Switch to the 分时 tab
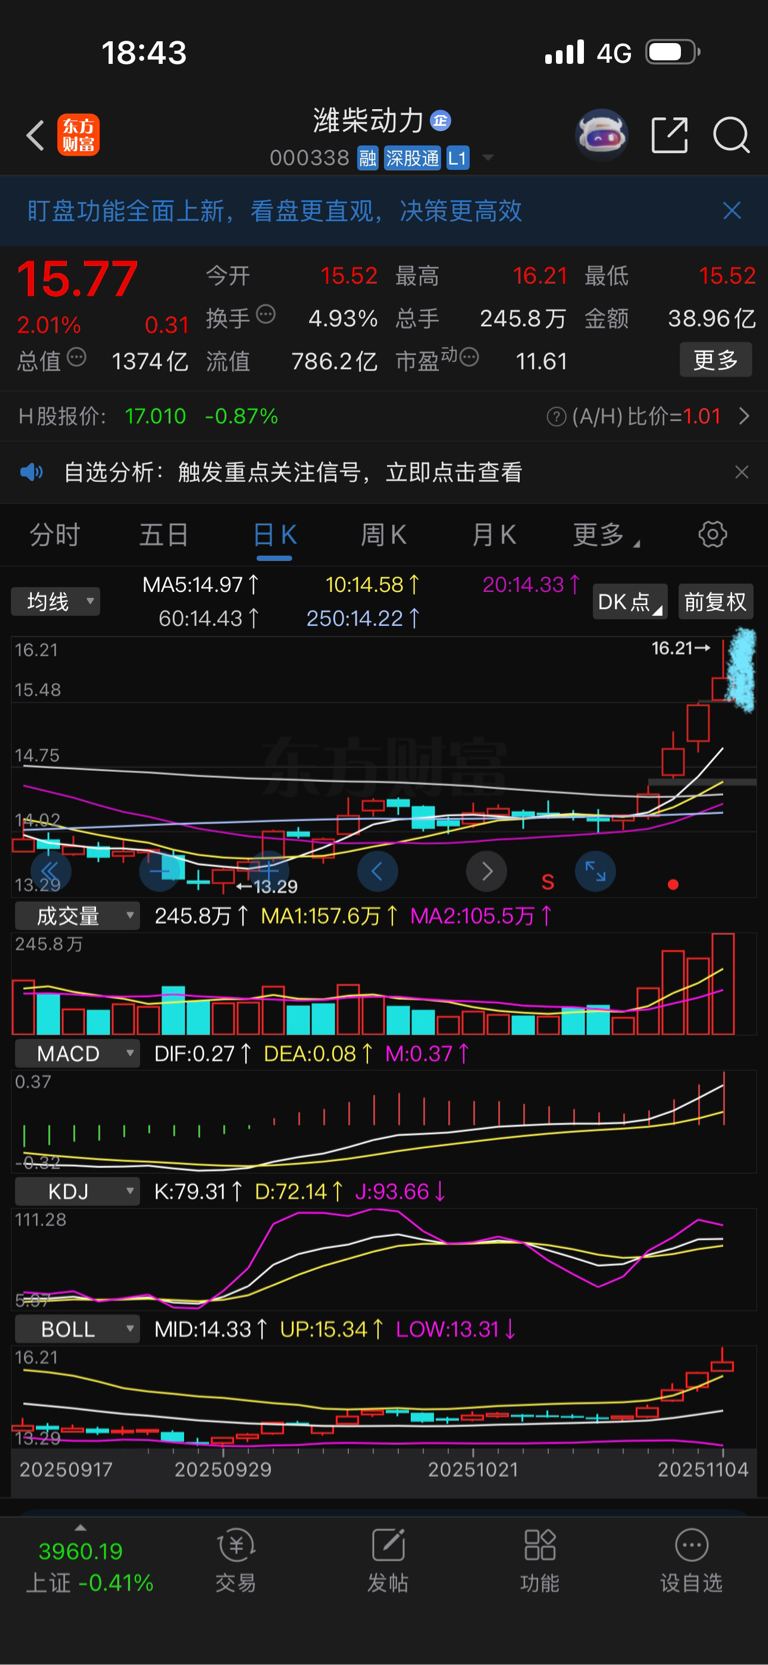This screenshot has height=1665, width=768. tap(55, 535)
